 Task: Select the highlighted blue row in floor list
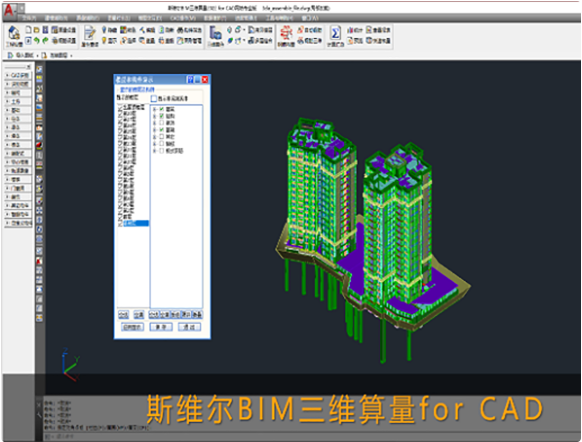point(136,223)
